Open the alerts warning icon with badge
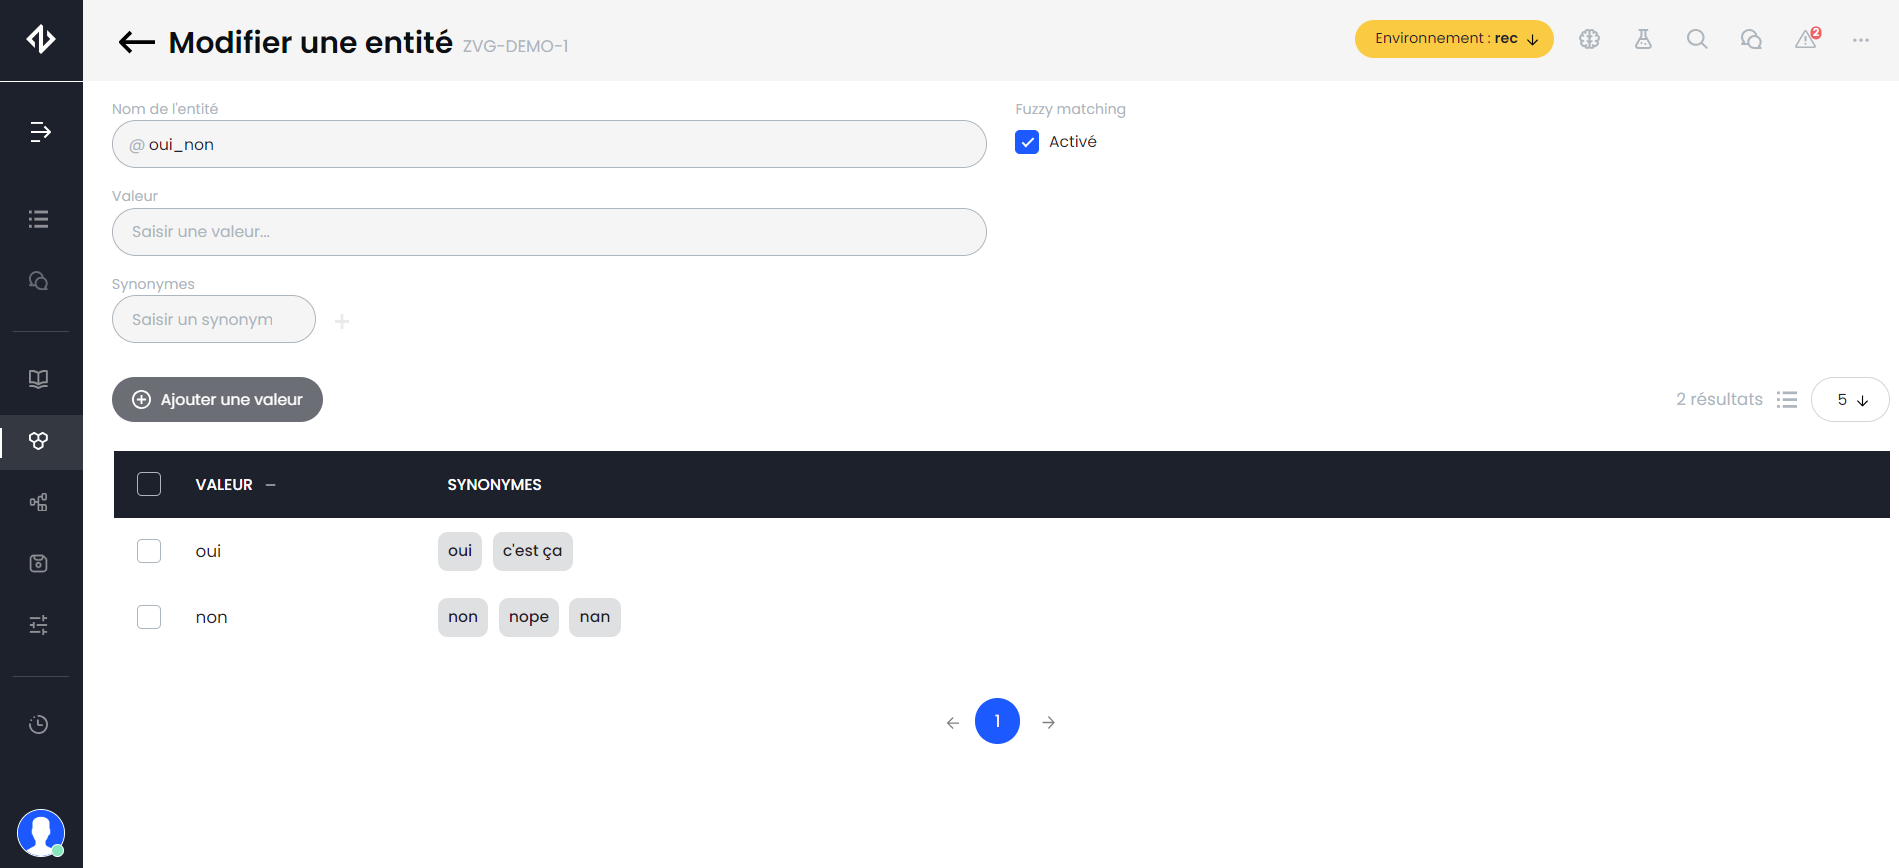 [x=1806, y=39]
